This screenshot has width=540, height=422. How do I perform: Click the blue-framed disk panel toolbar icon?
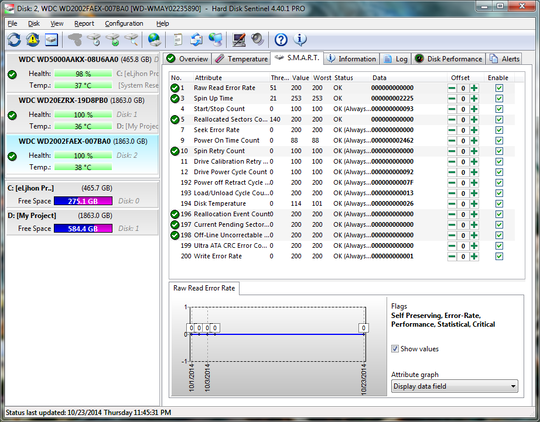point(51,40)
